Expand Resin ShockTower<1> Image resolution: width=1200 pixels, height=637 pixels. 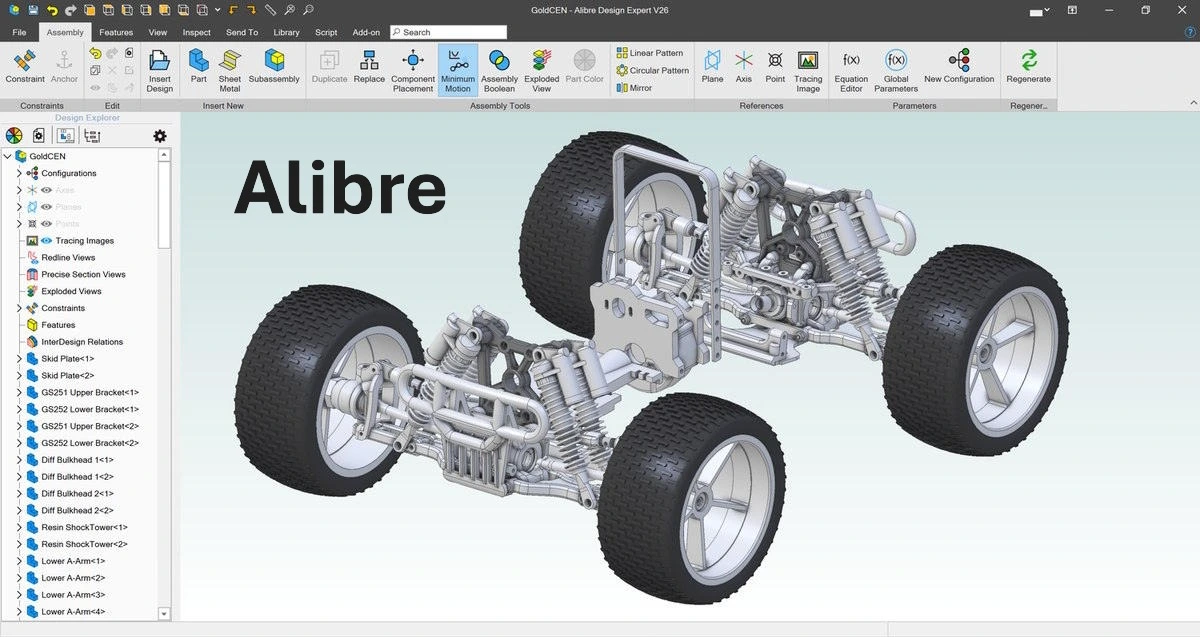pos(19,527)
